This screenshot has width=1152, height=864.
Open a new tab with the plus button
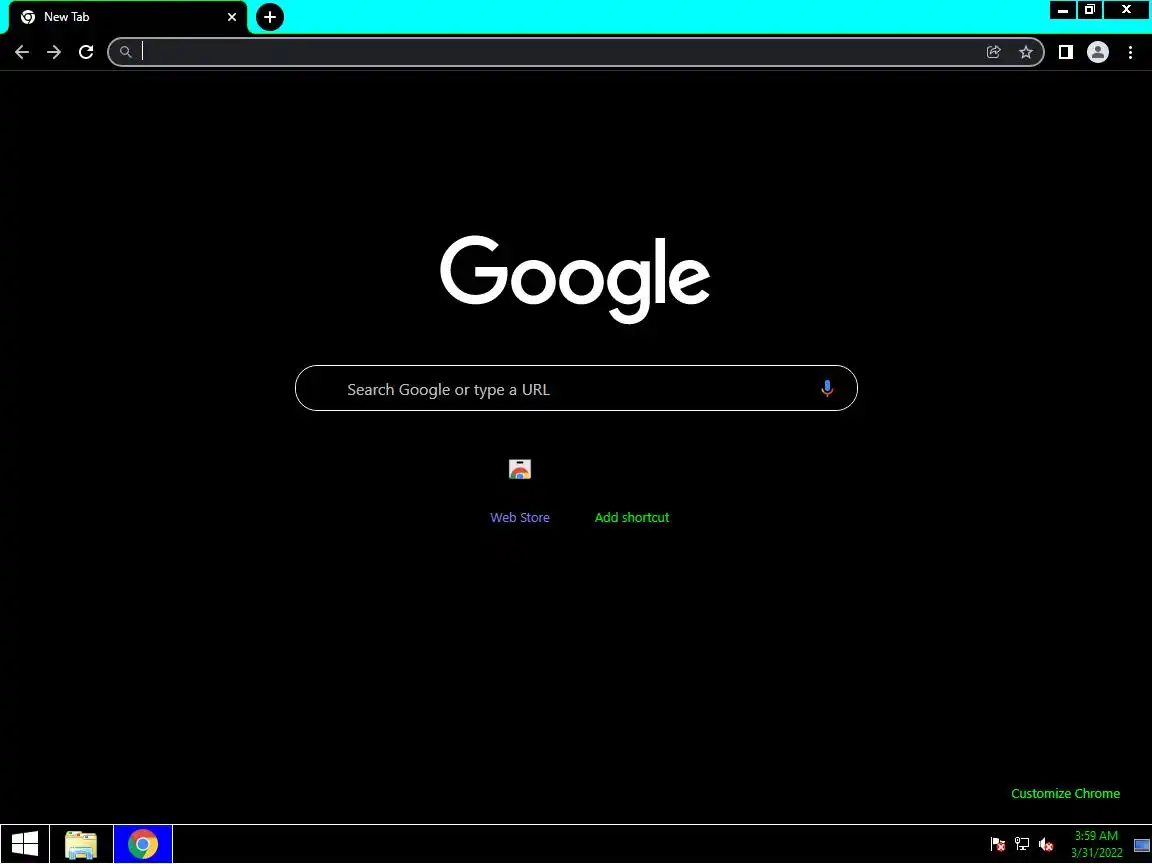point(270,17)
